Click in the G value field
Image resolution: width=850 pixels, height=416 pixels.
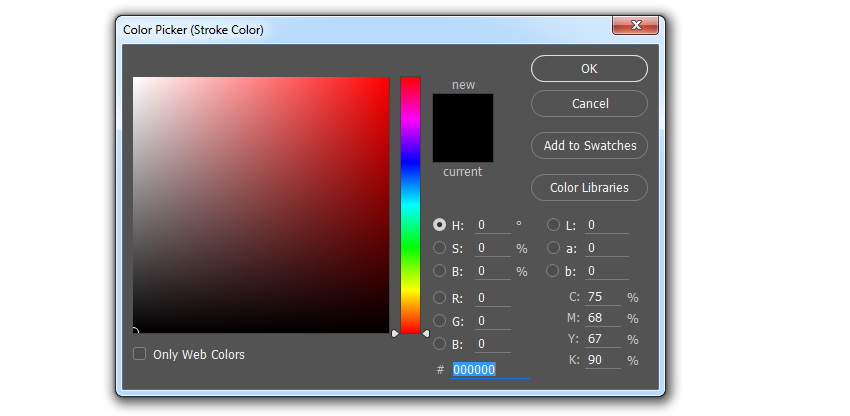coord(493,321)
